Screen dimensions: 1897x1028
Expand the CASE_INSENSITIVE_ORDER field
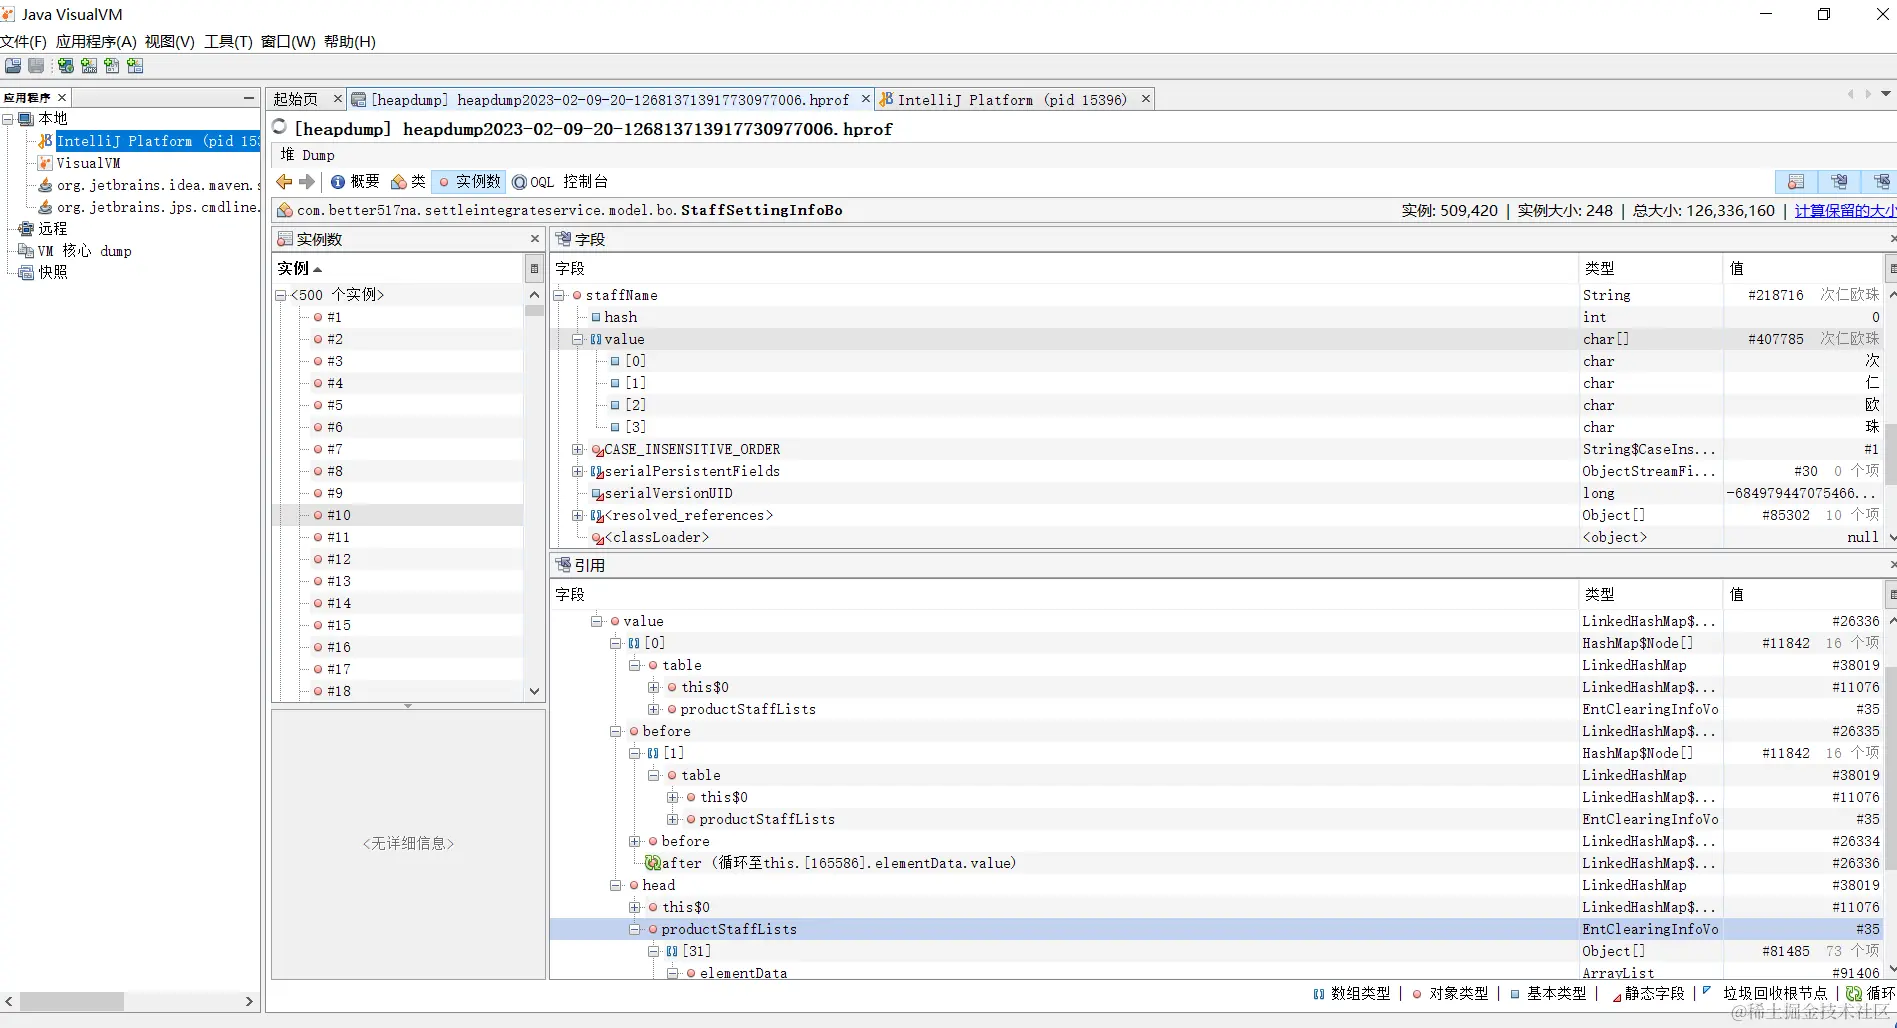tap(577, 449)
